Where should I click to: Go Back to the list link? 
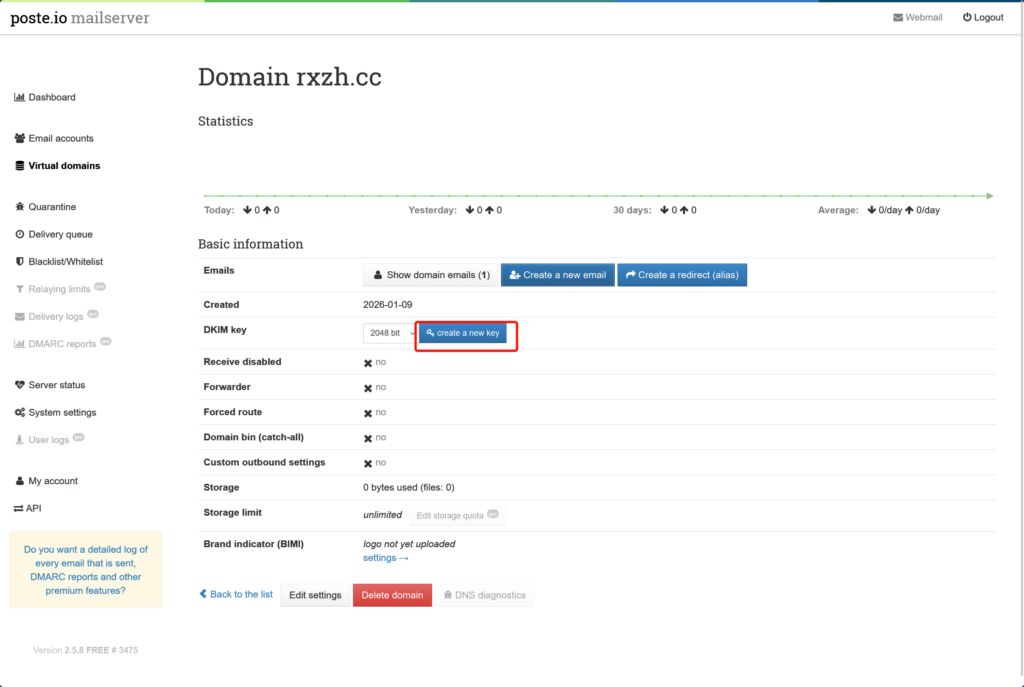(236, 594)
